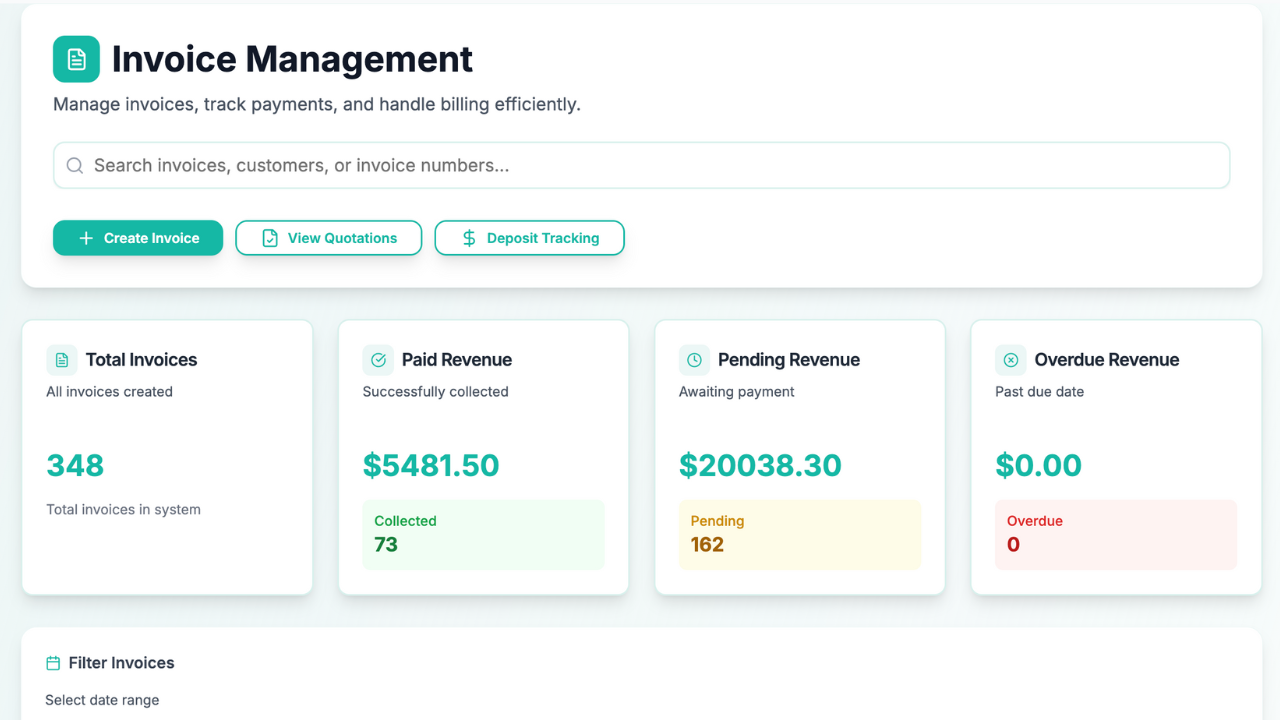
Task: Click the invoice search input field
Action: coord(640,164)
